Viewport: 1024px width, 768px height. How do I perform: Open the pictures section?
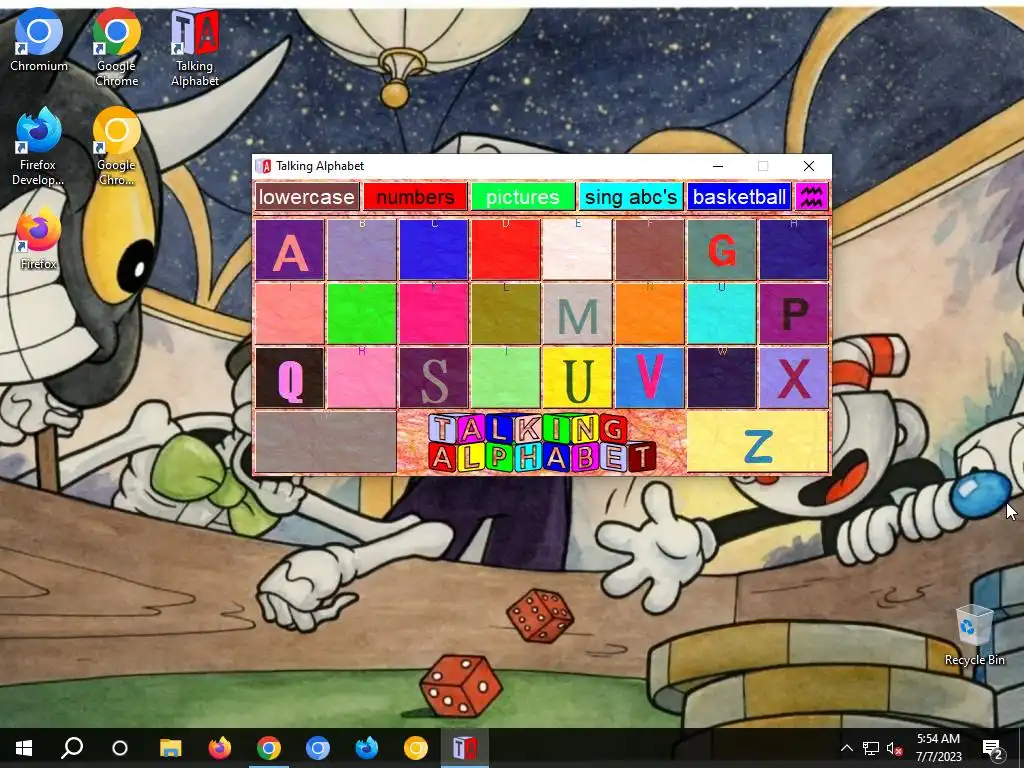click(522, 197)
